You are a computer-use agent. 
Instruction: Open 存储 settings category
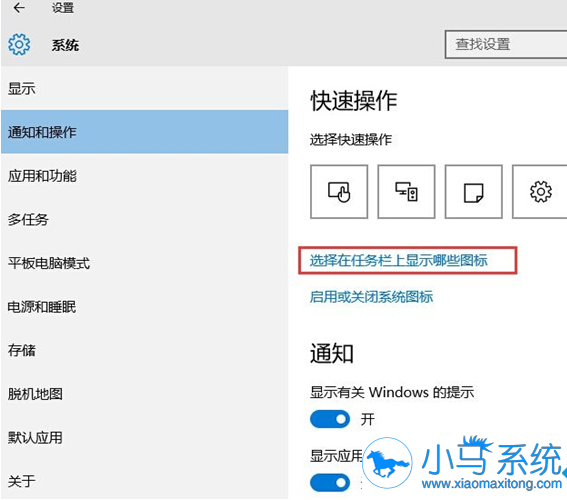[x=144, y=350]
